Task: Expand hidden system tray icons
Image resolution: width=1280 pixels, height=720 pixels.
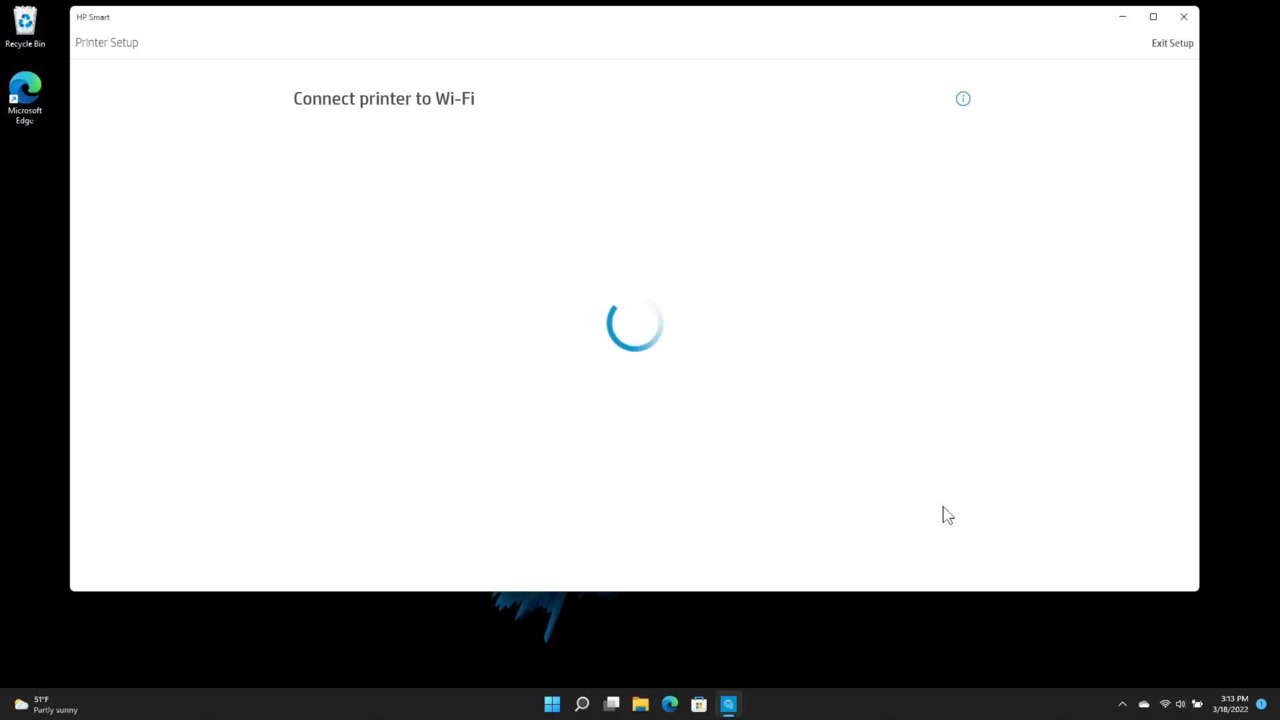Action: tap(1122, 704)
